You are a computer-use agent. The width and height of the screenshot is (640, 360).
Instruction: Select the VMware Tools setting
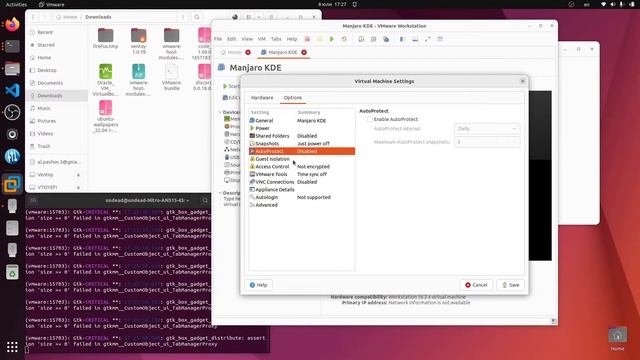(302, 174)
